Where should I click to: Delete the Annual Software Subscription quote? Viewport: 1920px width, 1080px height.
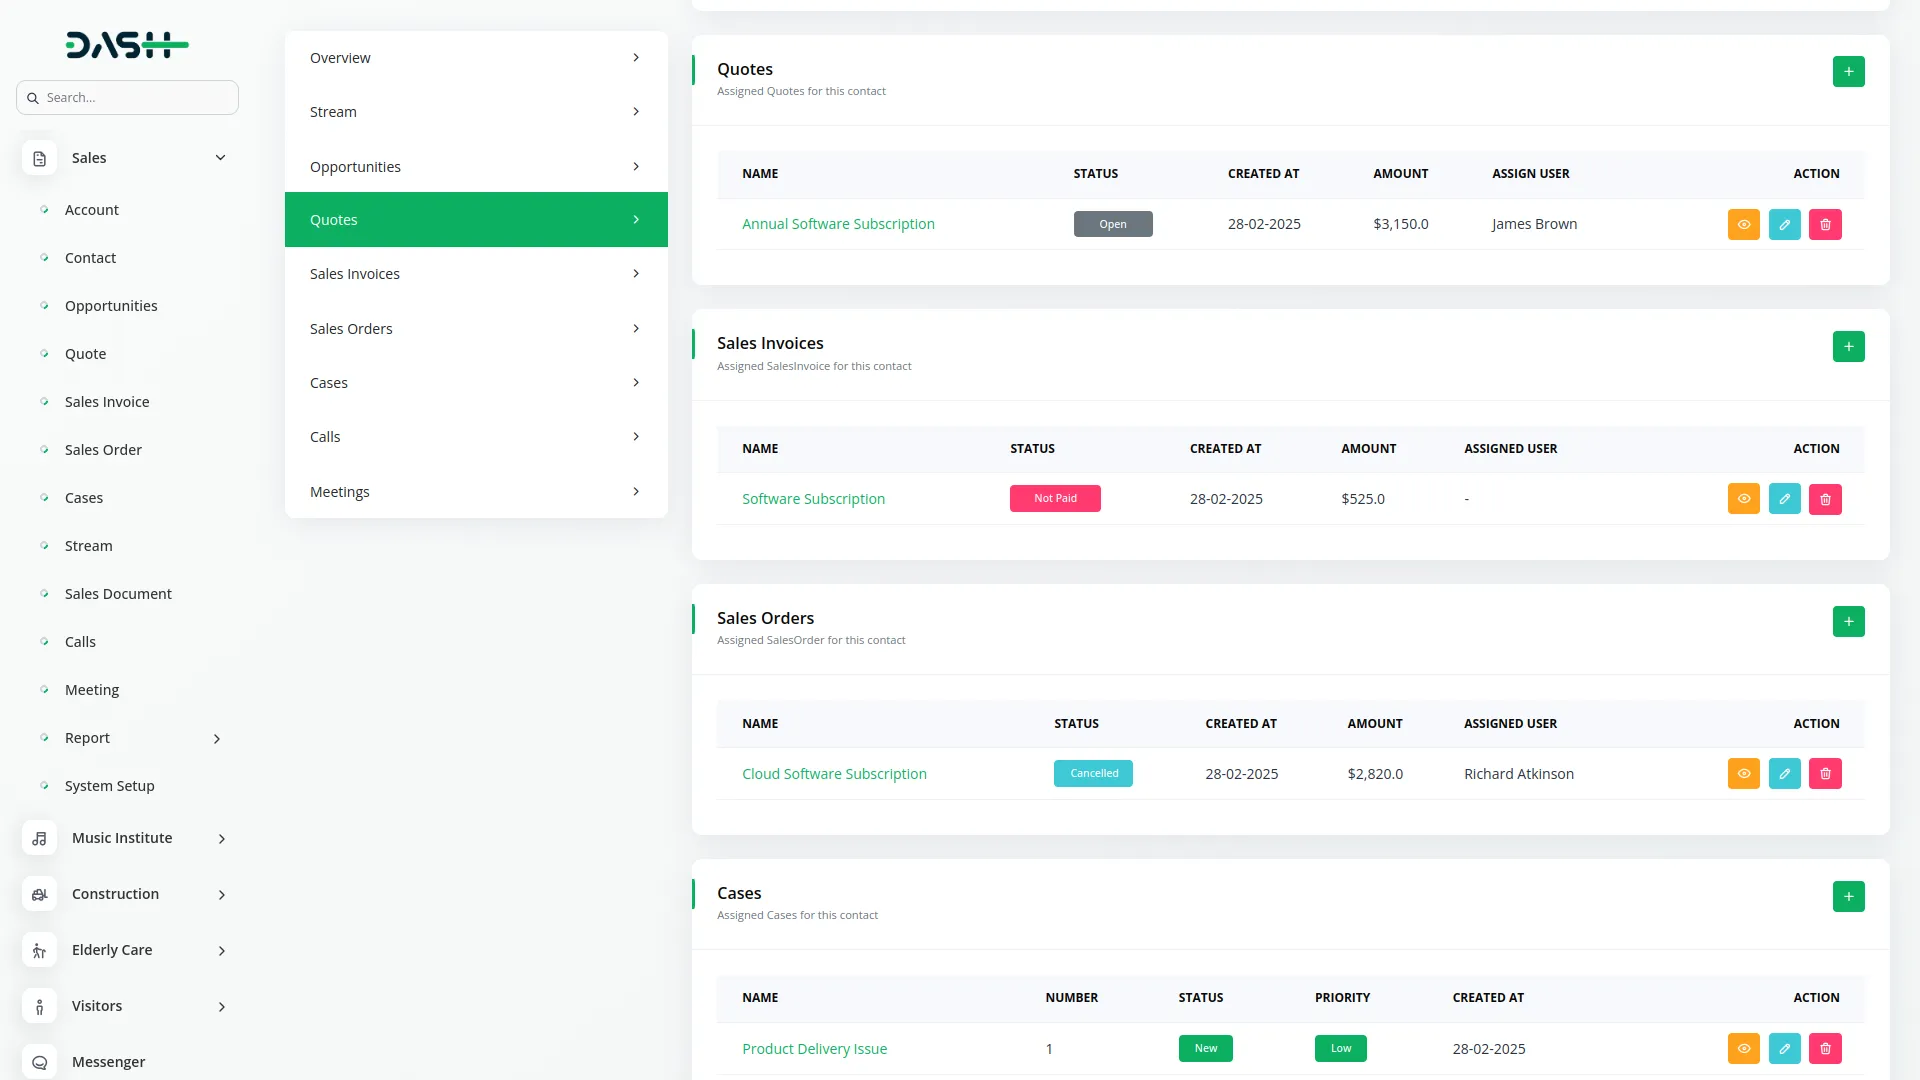coord(1825,225)
